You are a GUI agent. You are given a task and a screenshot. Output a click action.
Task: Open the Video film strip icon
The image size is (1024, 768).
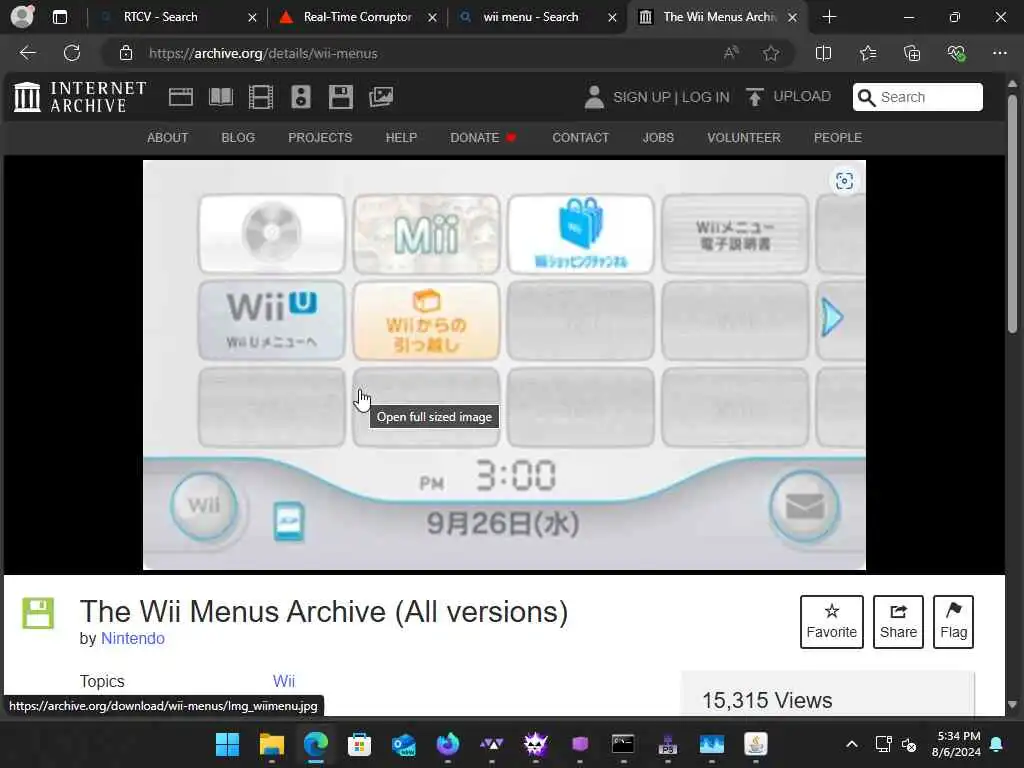(x=261, y=97)
